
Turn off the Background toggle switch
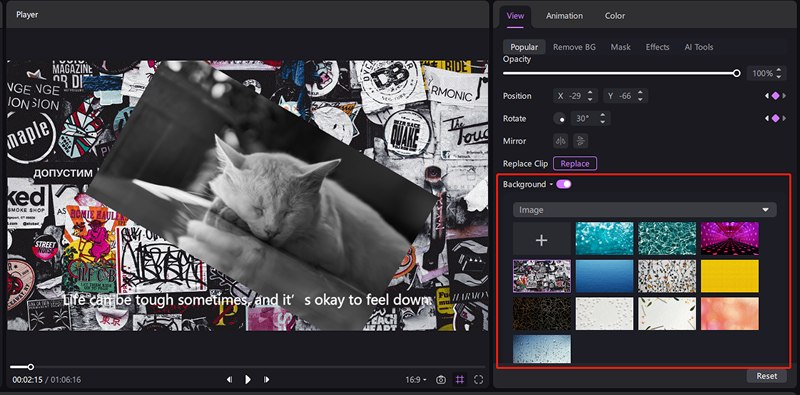tap(564, 184)
